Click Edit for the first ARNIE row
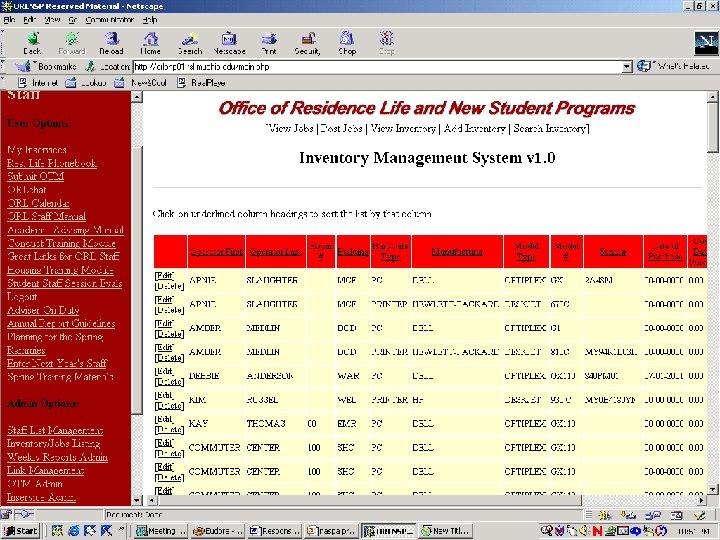 pos(163,275)
